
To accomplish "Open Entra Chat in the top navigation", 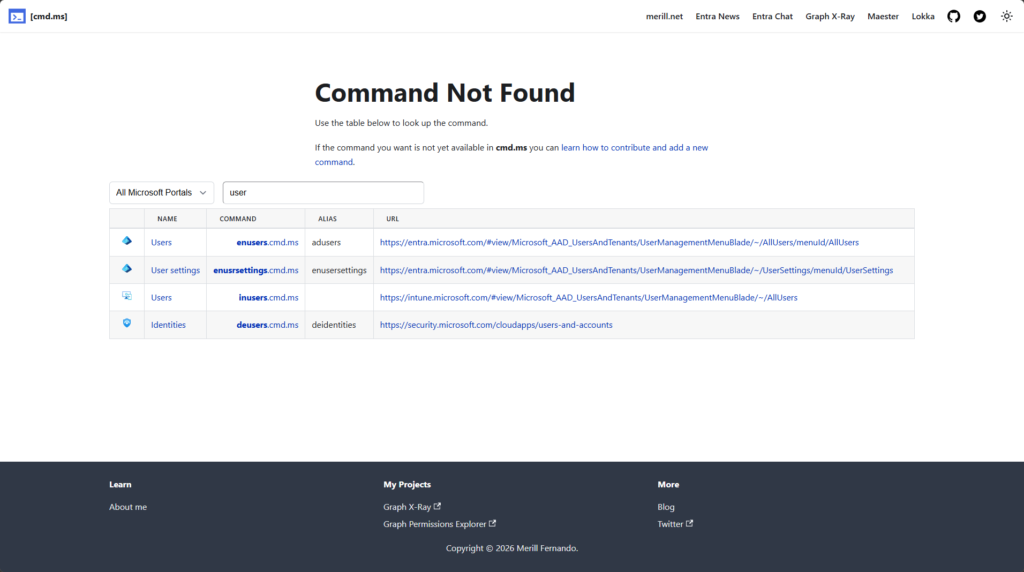I will pyautogui.click(x=772, y=16).
